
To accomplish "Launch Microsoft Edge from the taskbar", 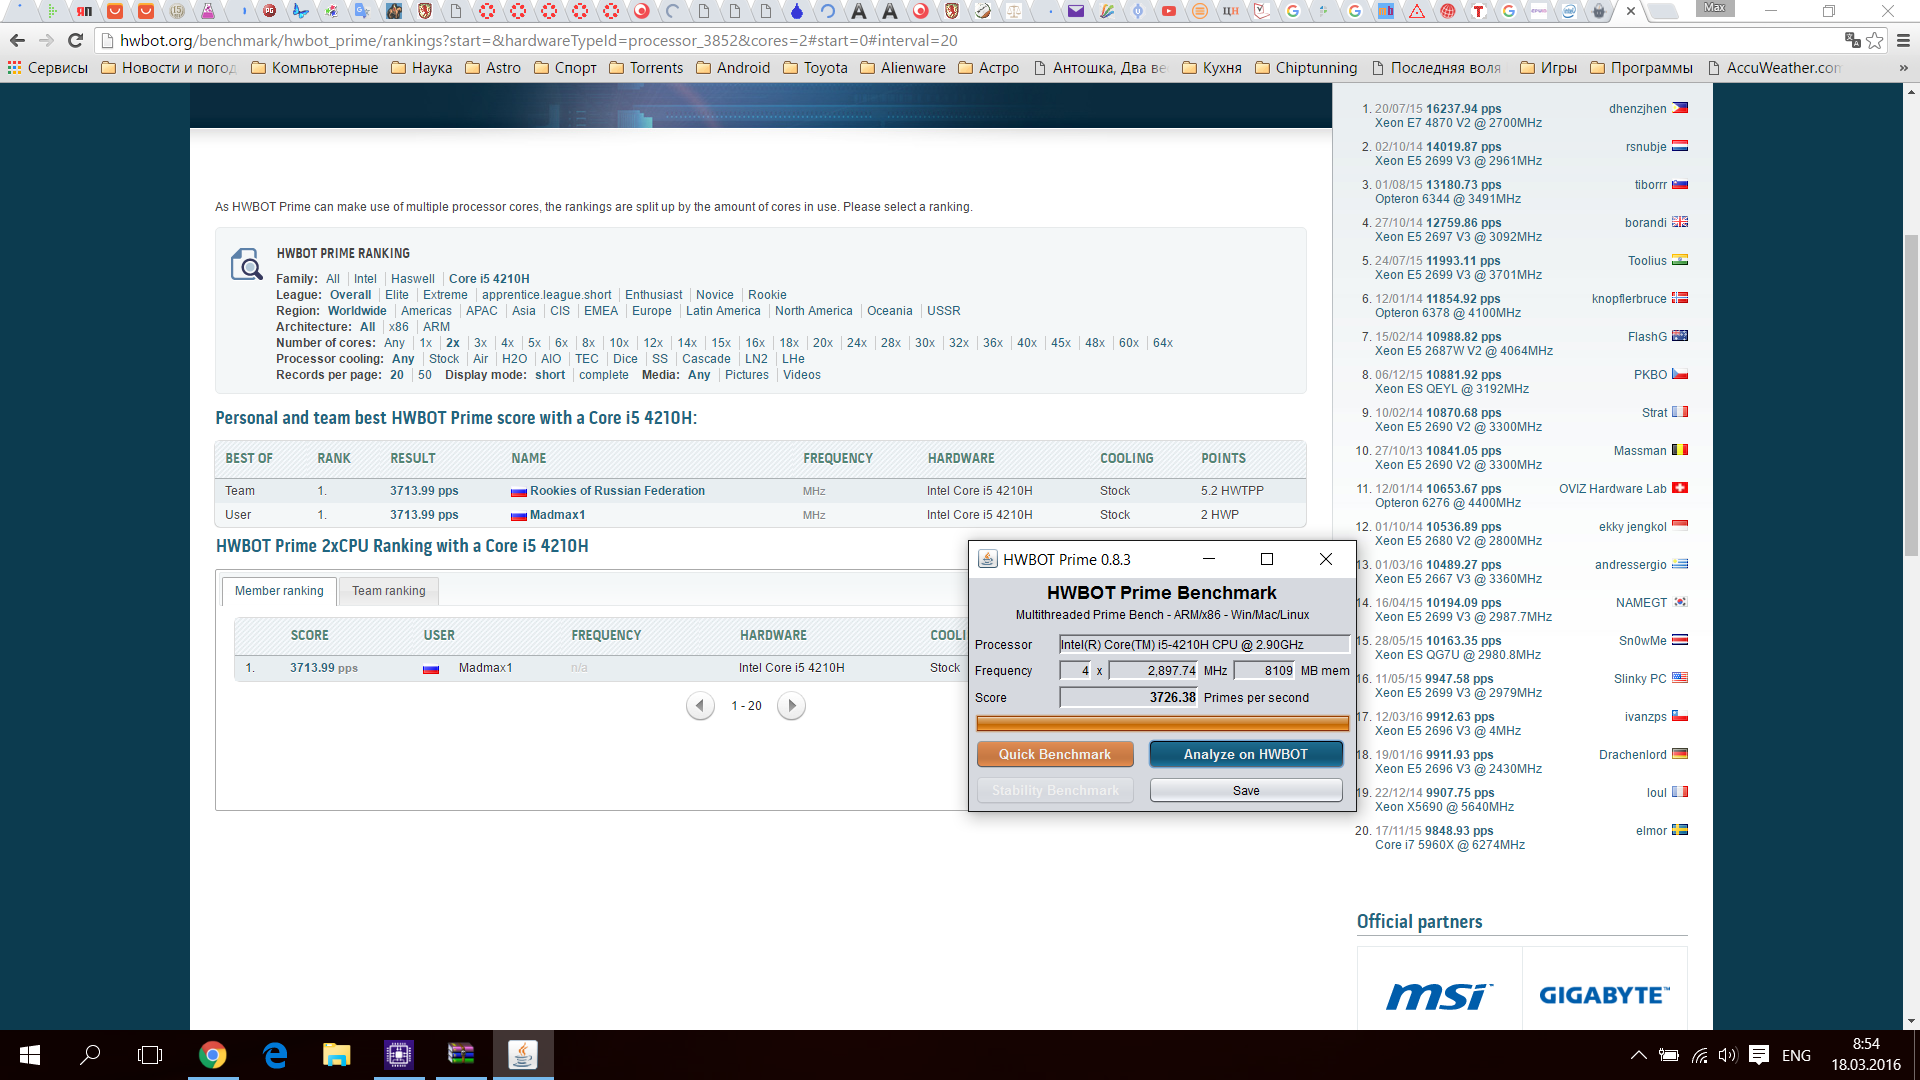I will (x=274, y=1055).
